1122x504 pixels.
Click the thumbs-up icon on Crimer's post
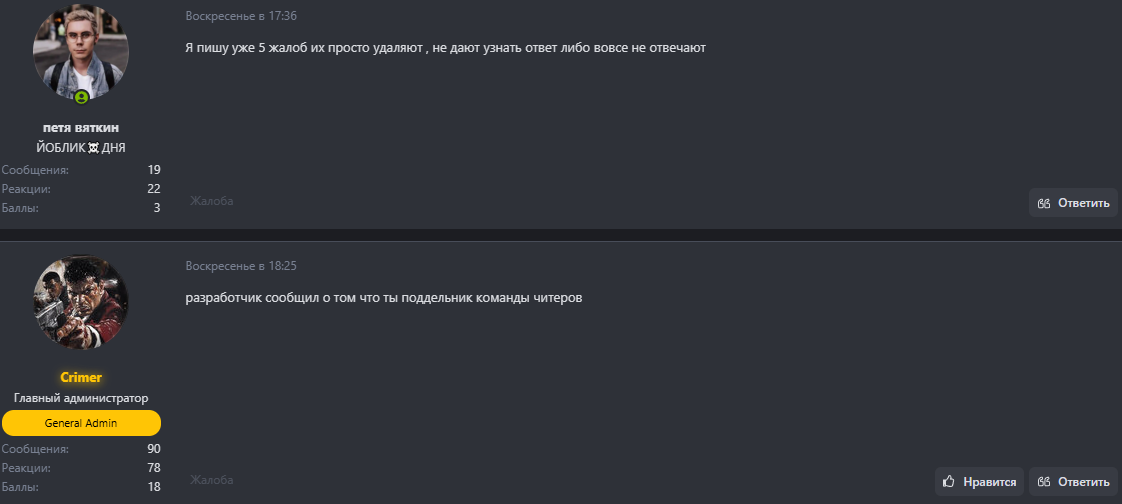[949, 482]
